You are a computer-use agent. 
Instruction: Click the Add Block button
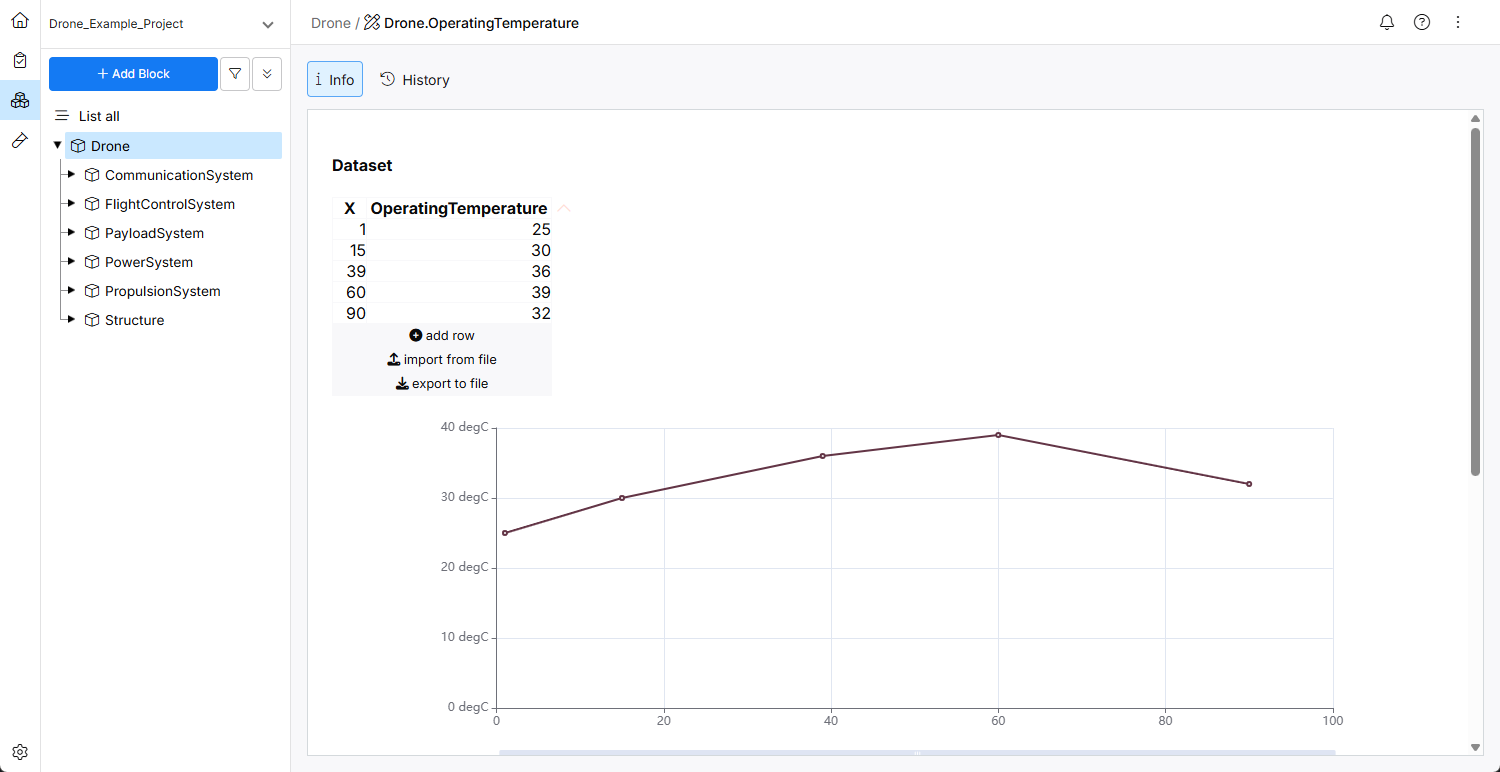[x=133, y=74]
